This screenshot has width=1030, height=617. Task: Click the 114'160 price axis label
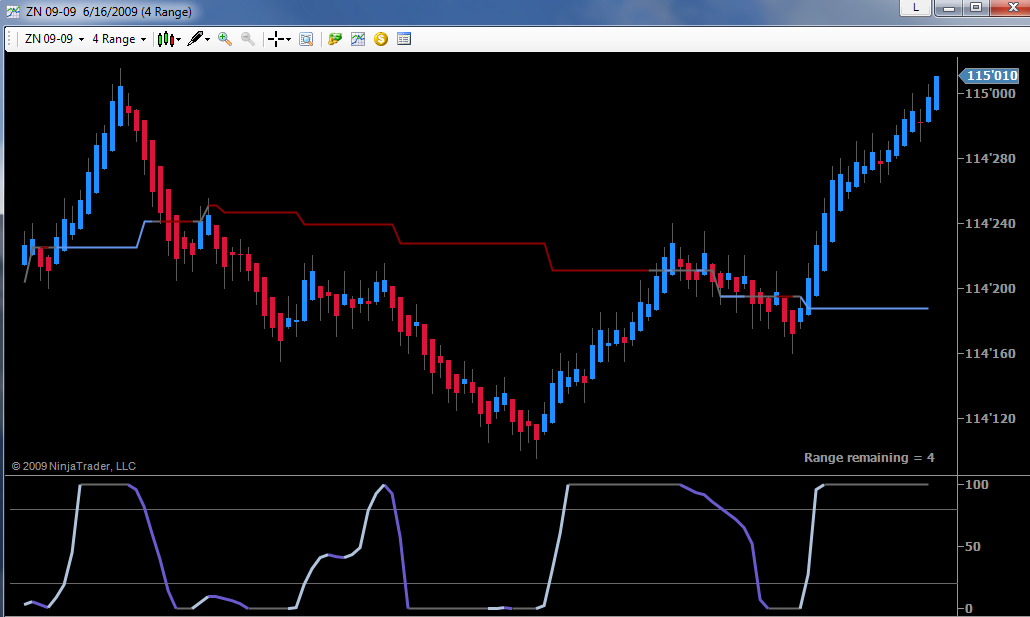(990, 354)
